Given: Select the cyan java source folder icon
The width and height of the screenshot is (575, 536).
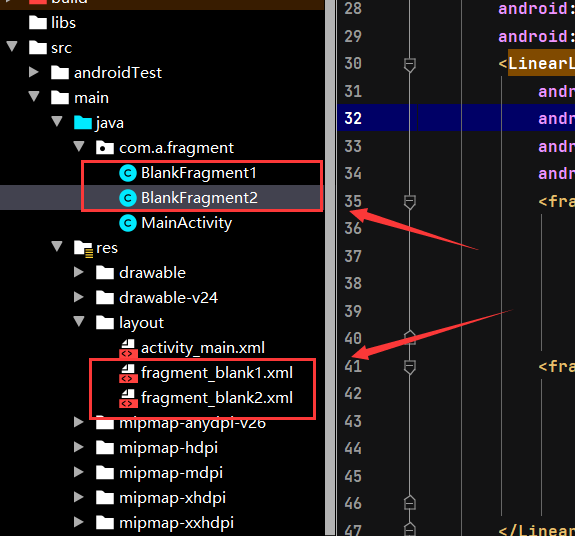Looking at the screenshot, I should pos(83,123).
